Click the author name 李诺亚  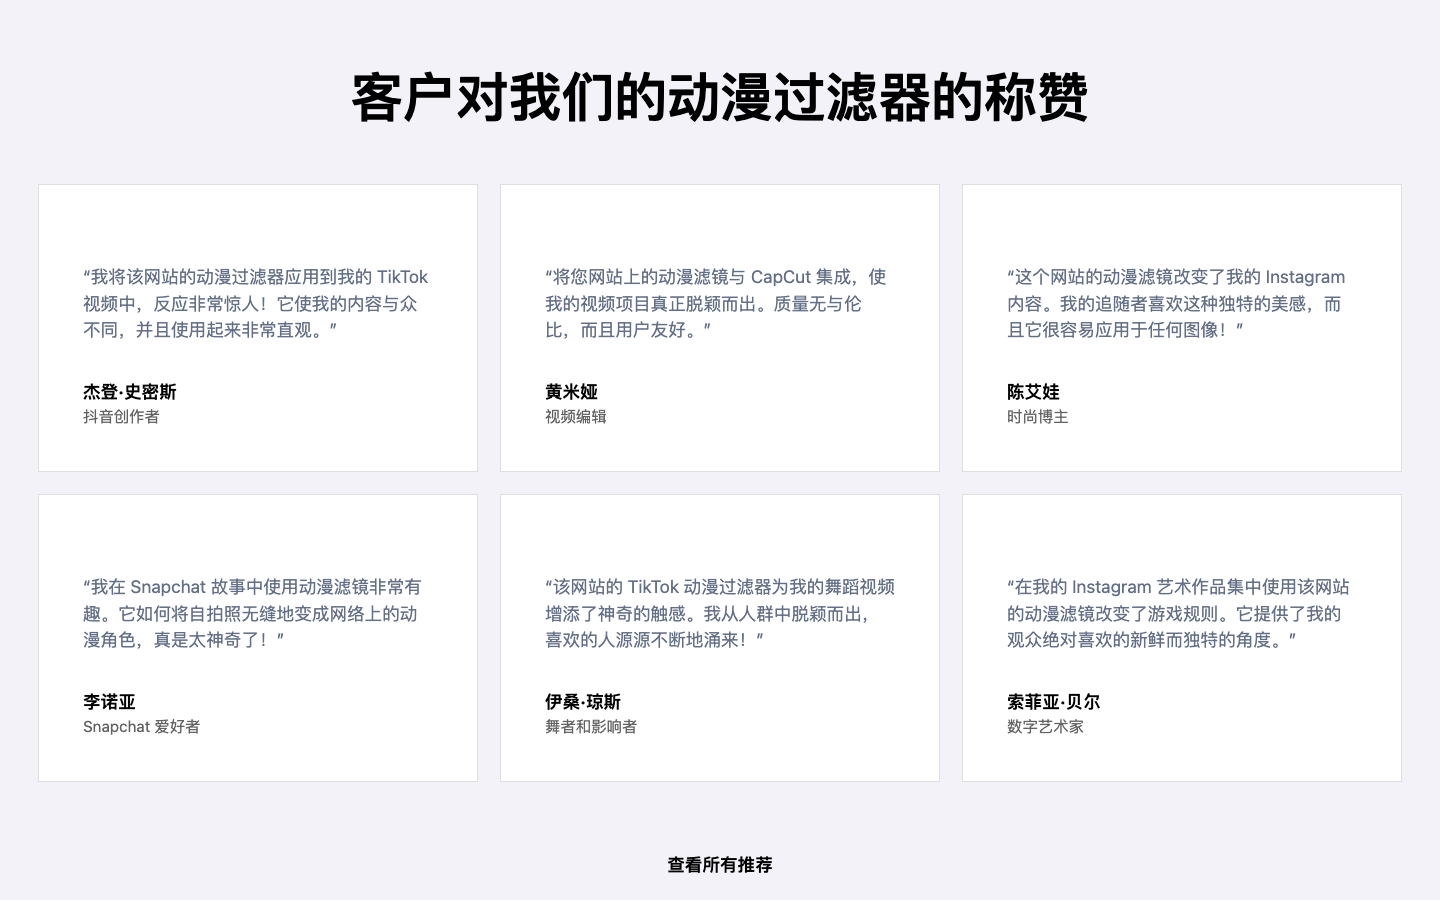coord(109,702)
